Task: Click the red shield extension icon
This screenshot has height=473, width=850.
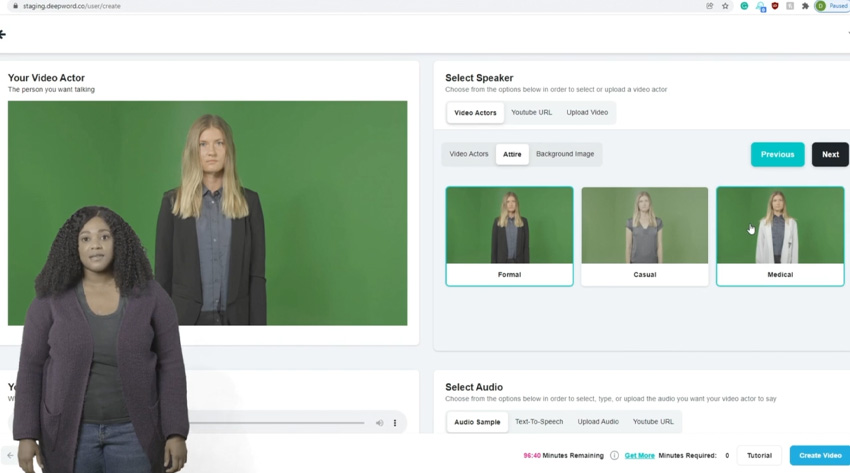Action: 775,6
